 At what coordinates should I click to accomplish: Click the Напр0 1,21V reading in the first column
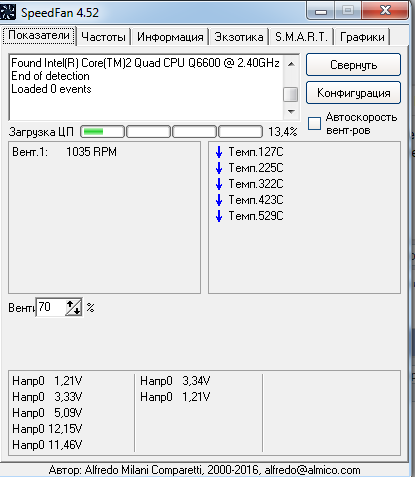point(47,381)
